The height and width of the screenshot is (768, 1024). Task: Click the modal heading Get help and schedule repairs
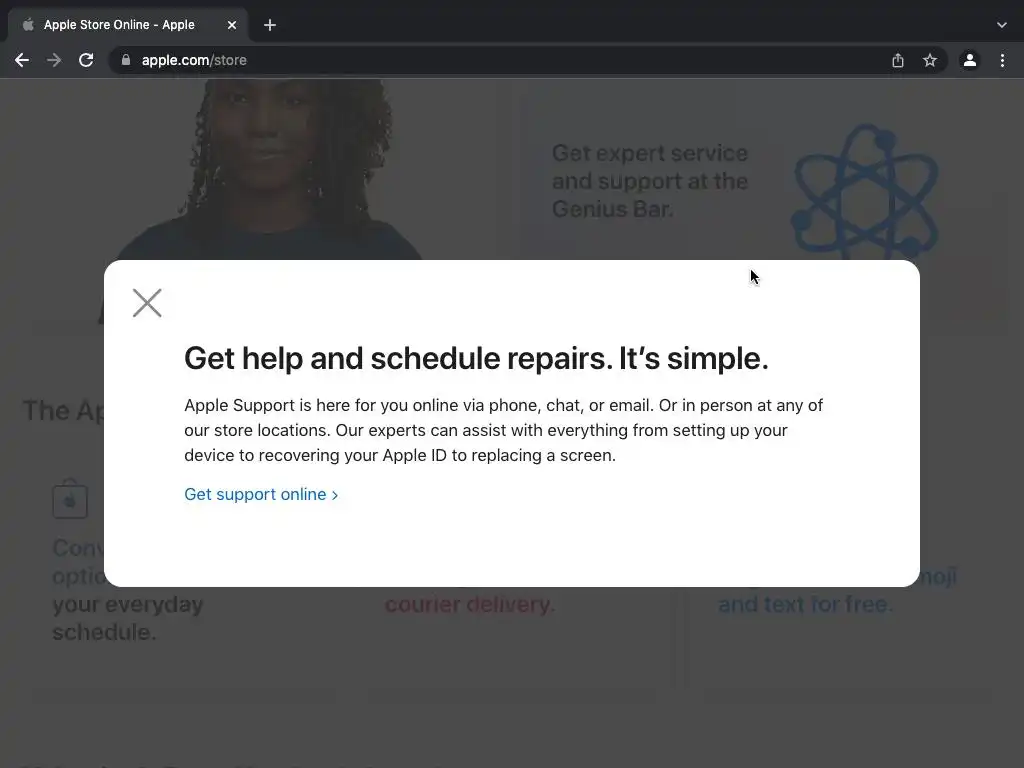pos(476,358)
